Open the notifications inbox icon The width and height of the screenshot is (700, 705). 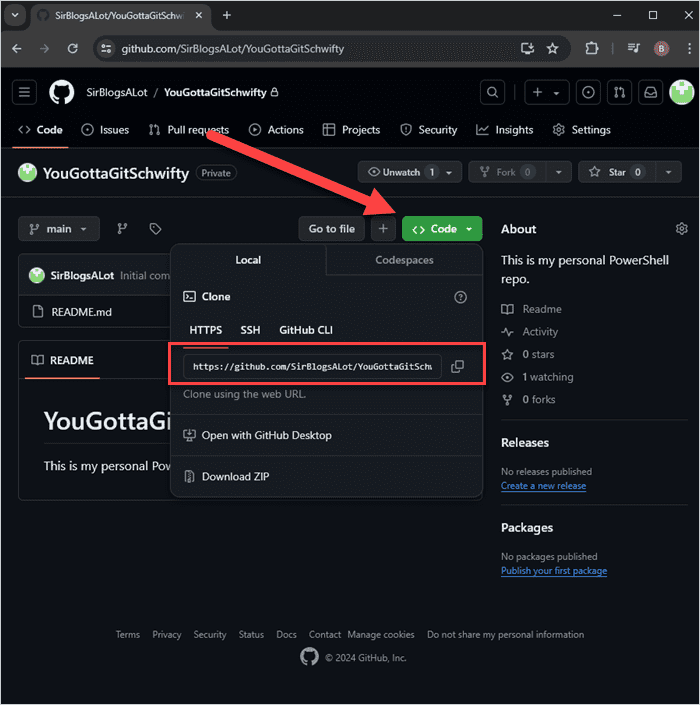coord(651,92)
